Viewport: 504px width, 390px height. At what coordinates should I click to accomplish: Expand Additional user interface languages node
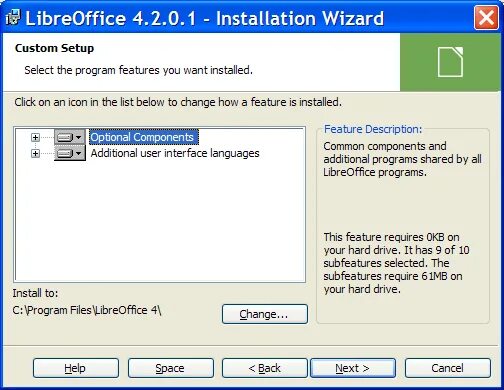[x=35, y=153]
